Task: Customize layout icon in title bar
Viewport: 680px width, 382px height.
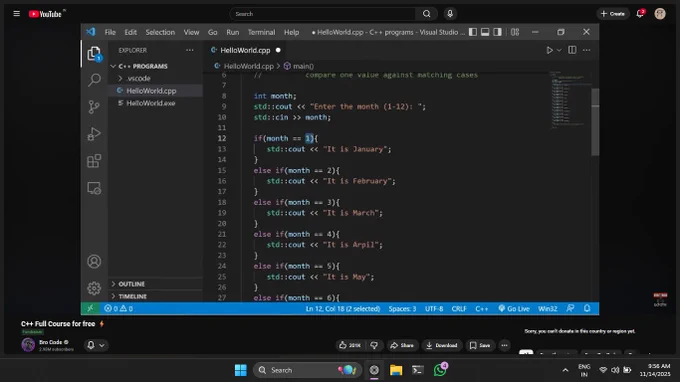Action: point(515,32)
